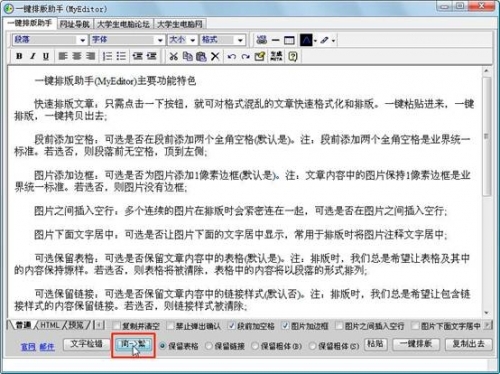Cut selection with scissors icon

click(173, 56)
